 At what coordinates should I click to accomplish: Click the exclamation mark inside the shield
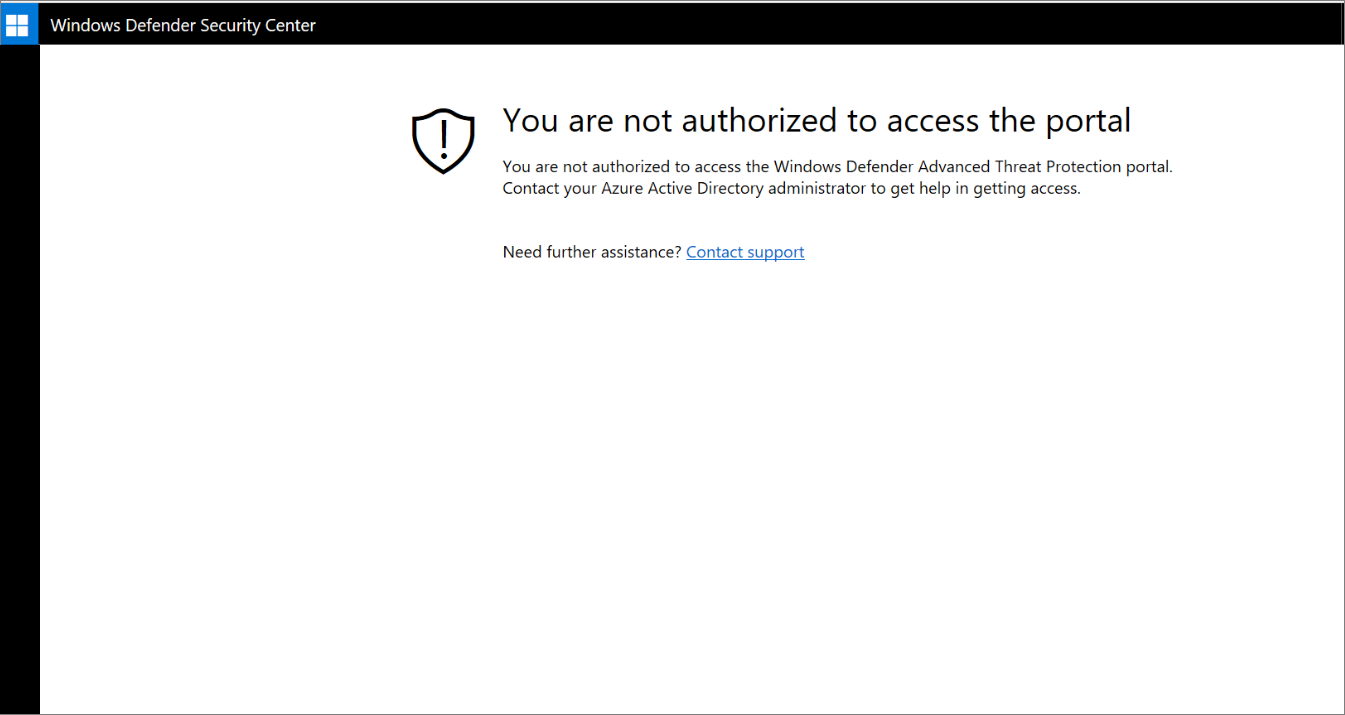pos(443,139)
